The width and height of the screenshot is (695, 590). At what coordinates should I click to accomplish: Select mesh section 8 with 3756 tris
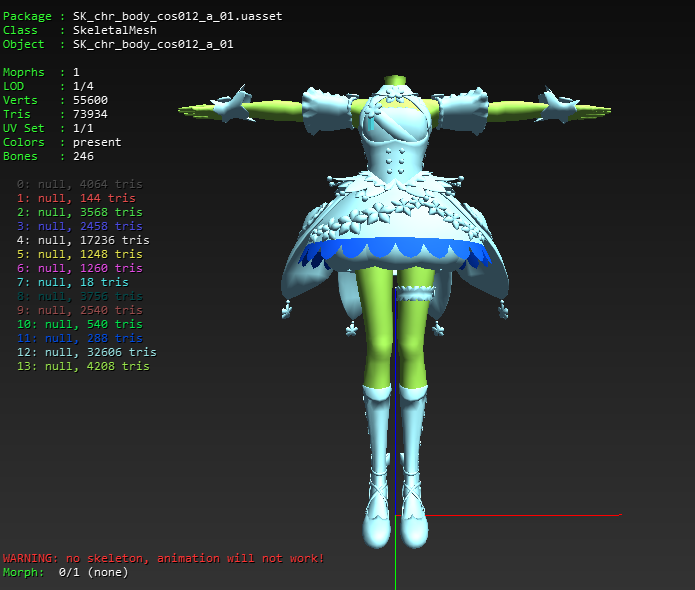(80, 297)
